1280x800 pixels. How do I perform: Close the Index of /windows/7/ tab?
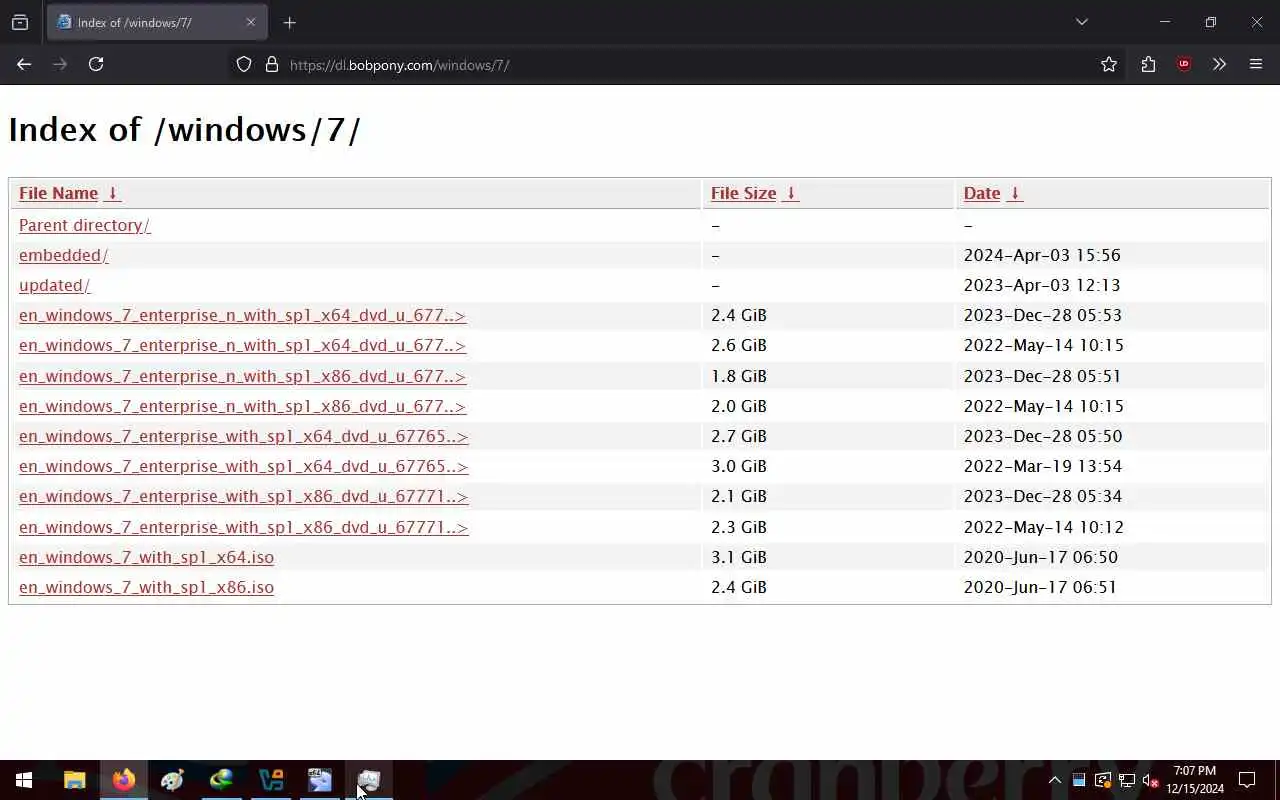pos(251,22)
